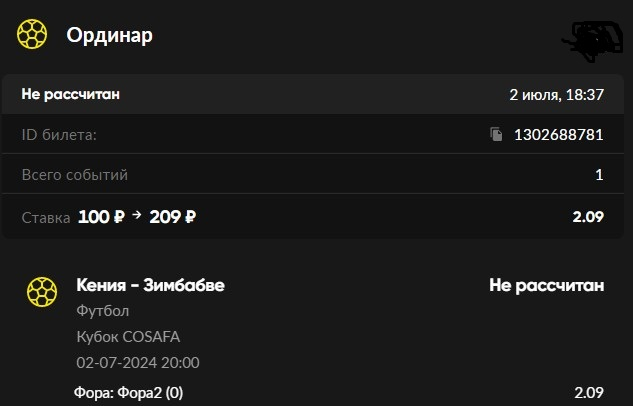Click the Футбол sport label

[x=103, y=311]
